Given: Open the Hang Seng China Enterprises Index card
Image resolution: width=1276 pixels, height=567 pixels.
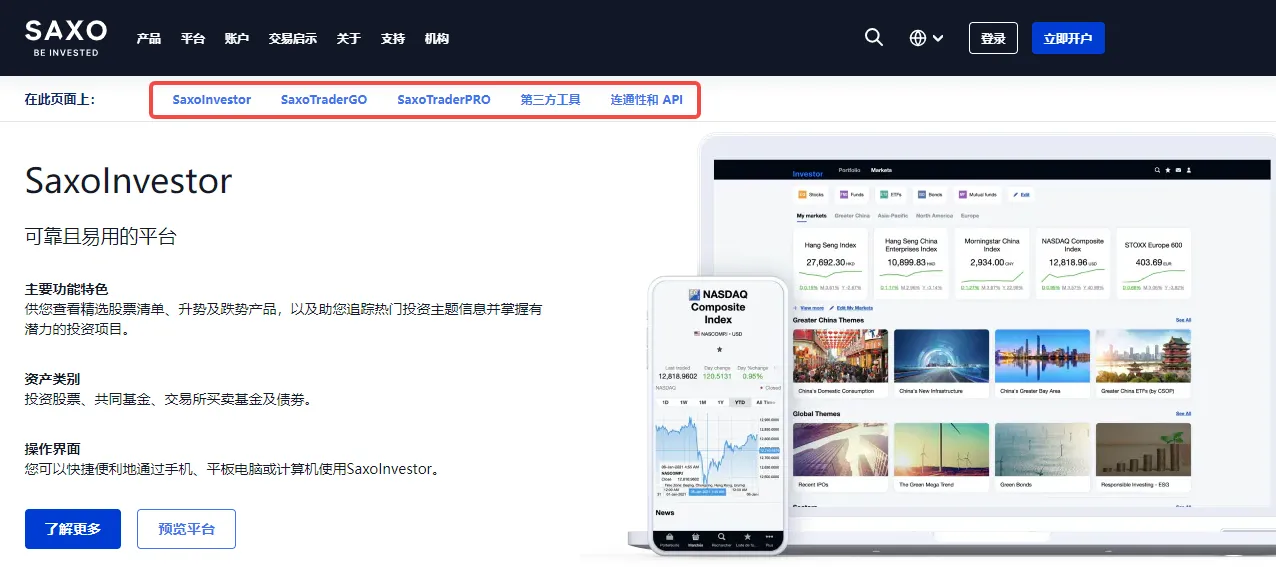Looking at the screenshot, I should pos(913,262).
